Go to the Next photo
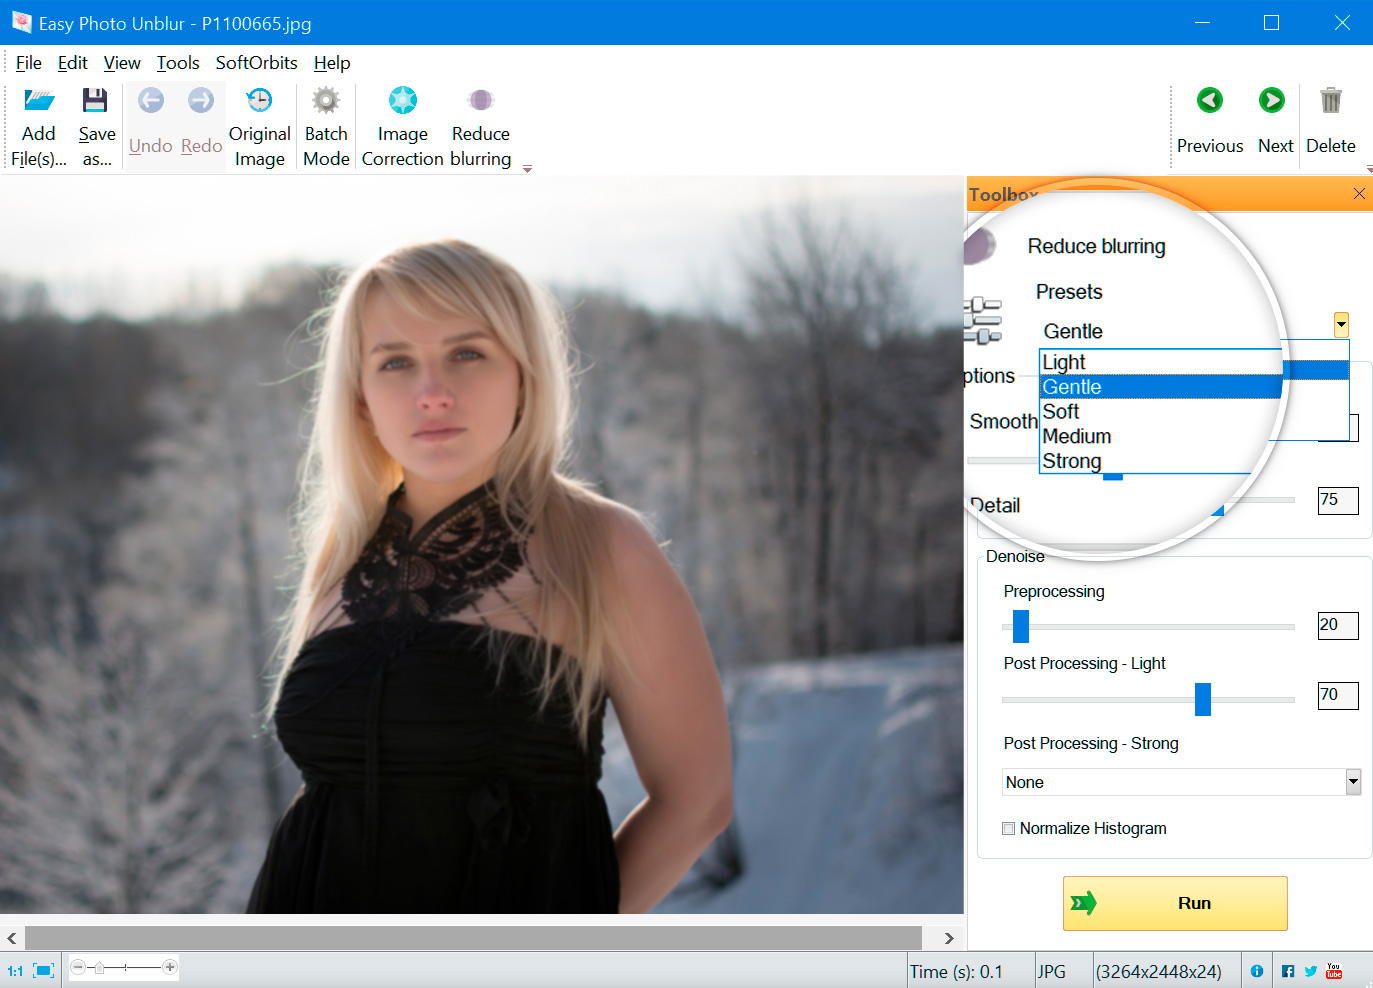The height and width of the screenshot is (988, 1373). [x=1272, y=120]
